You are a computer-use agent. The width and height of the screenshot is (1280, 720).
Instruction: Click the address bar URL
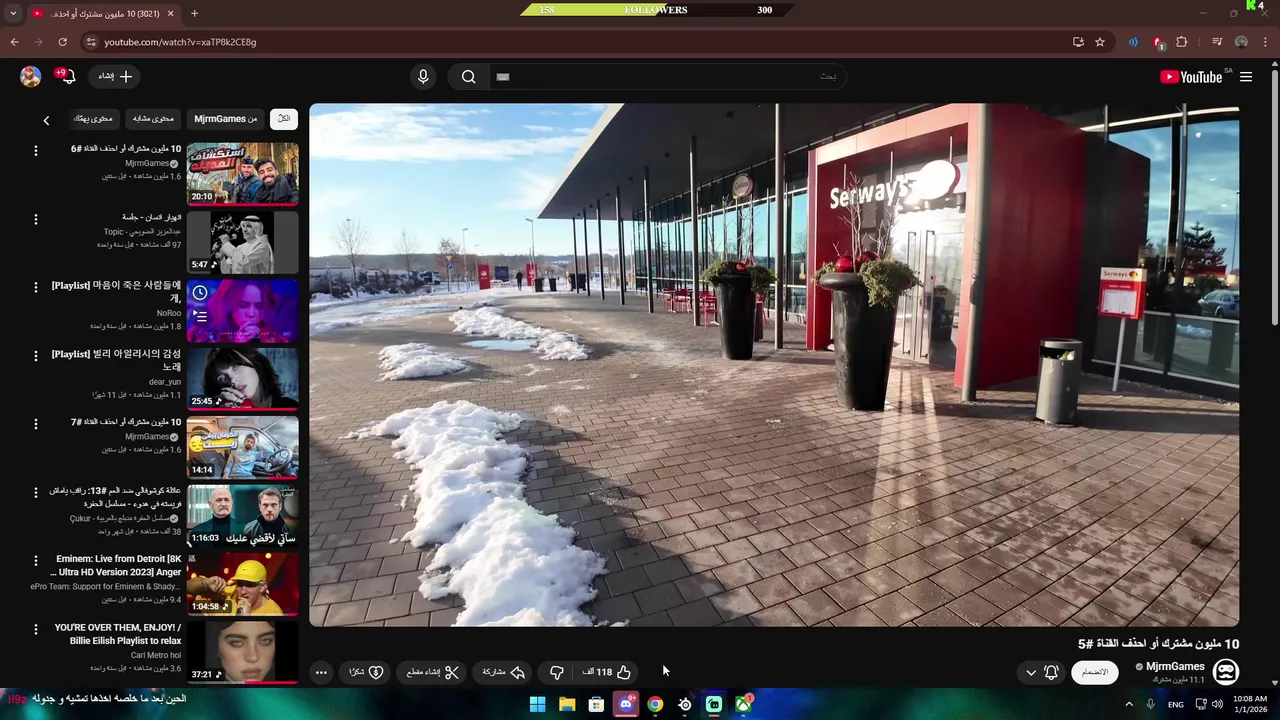coord(180,42)
